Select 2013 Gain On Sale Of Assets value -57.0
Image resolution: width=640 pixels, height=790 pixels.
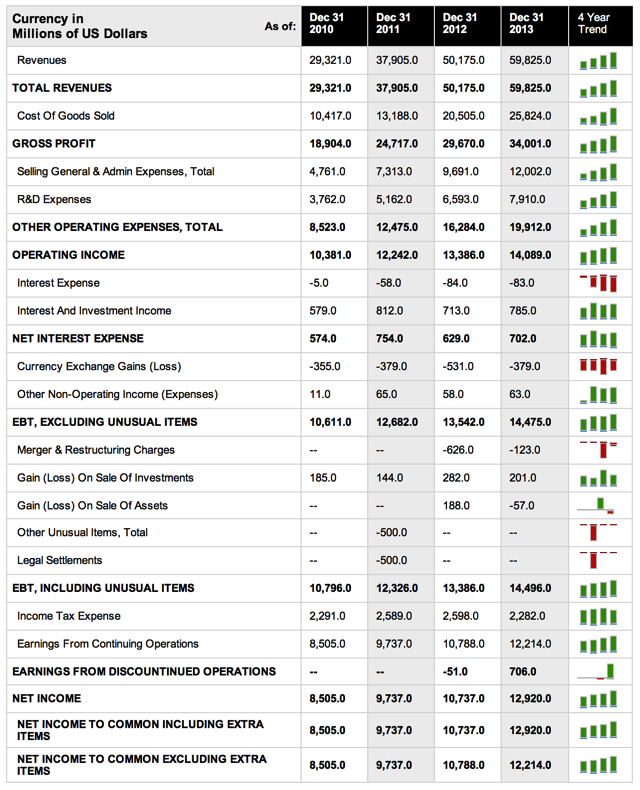[x=522, y=505]
